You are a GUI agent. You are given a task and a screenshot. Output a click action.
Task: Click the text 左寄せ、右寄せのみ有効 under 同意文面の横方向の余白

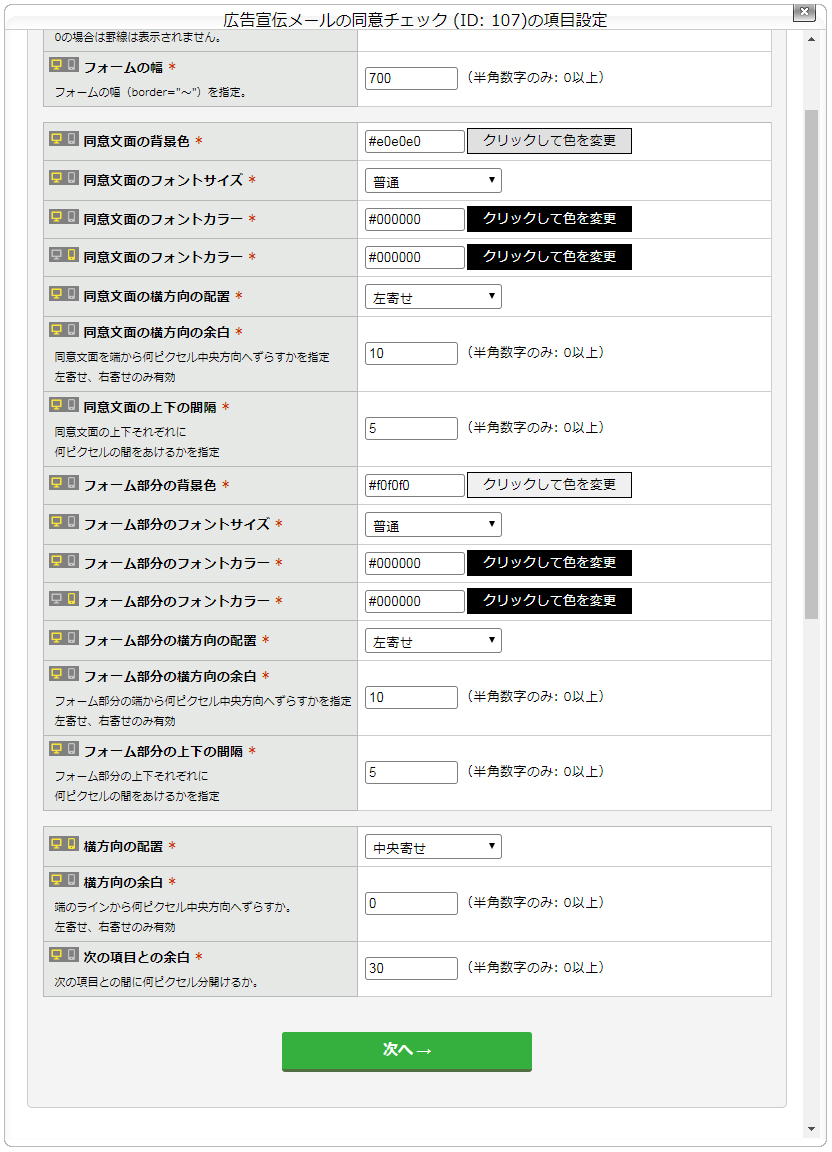pyautogui.click(x=115, y=377)
